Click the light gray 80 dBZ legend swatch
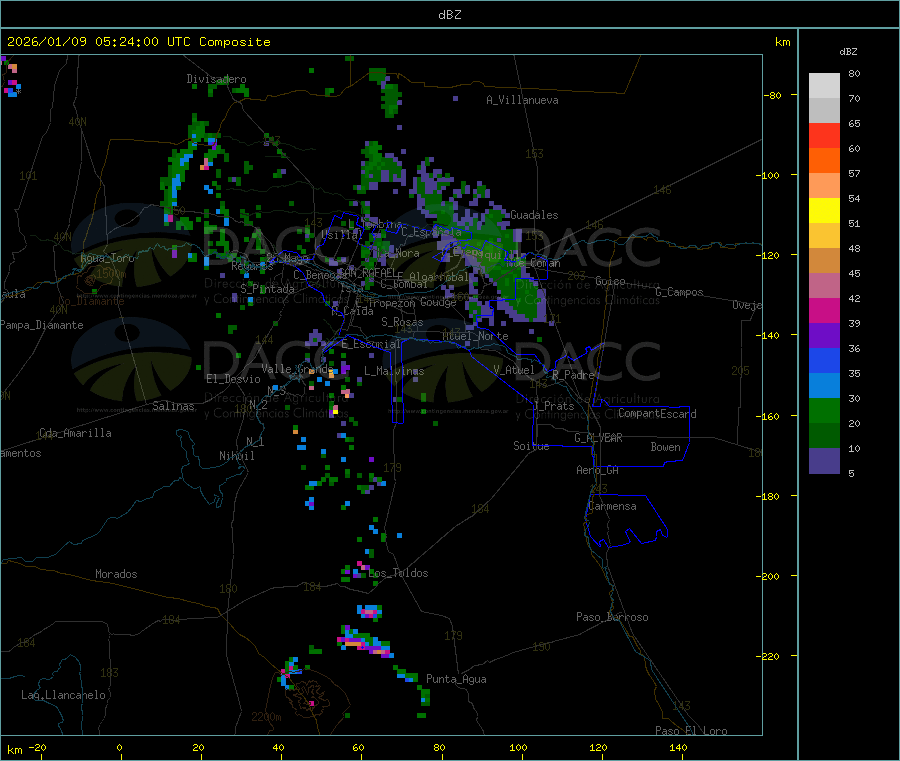This screenshot has height=761, width=900. coord(824,86)
